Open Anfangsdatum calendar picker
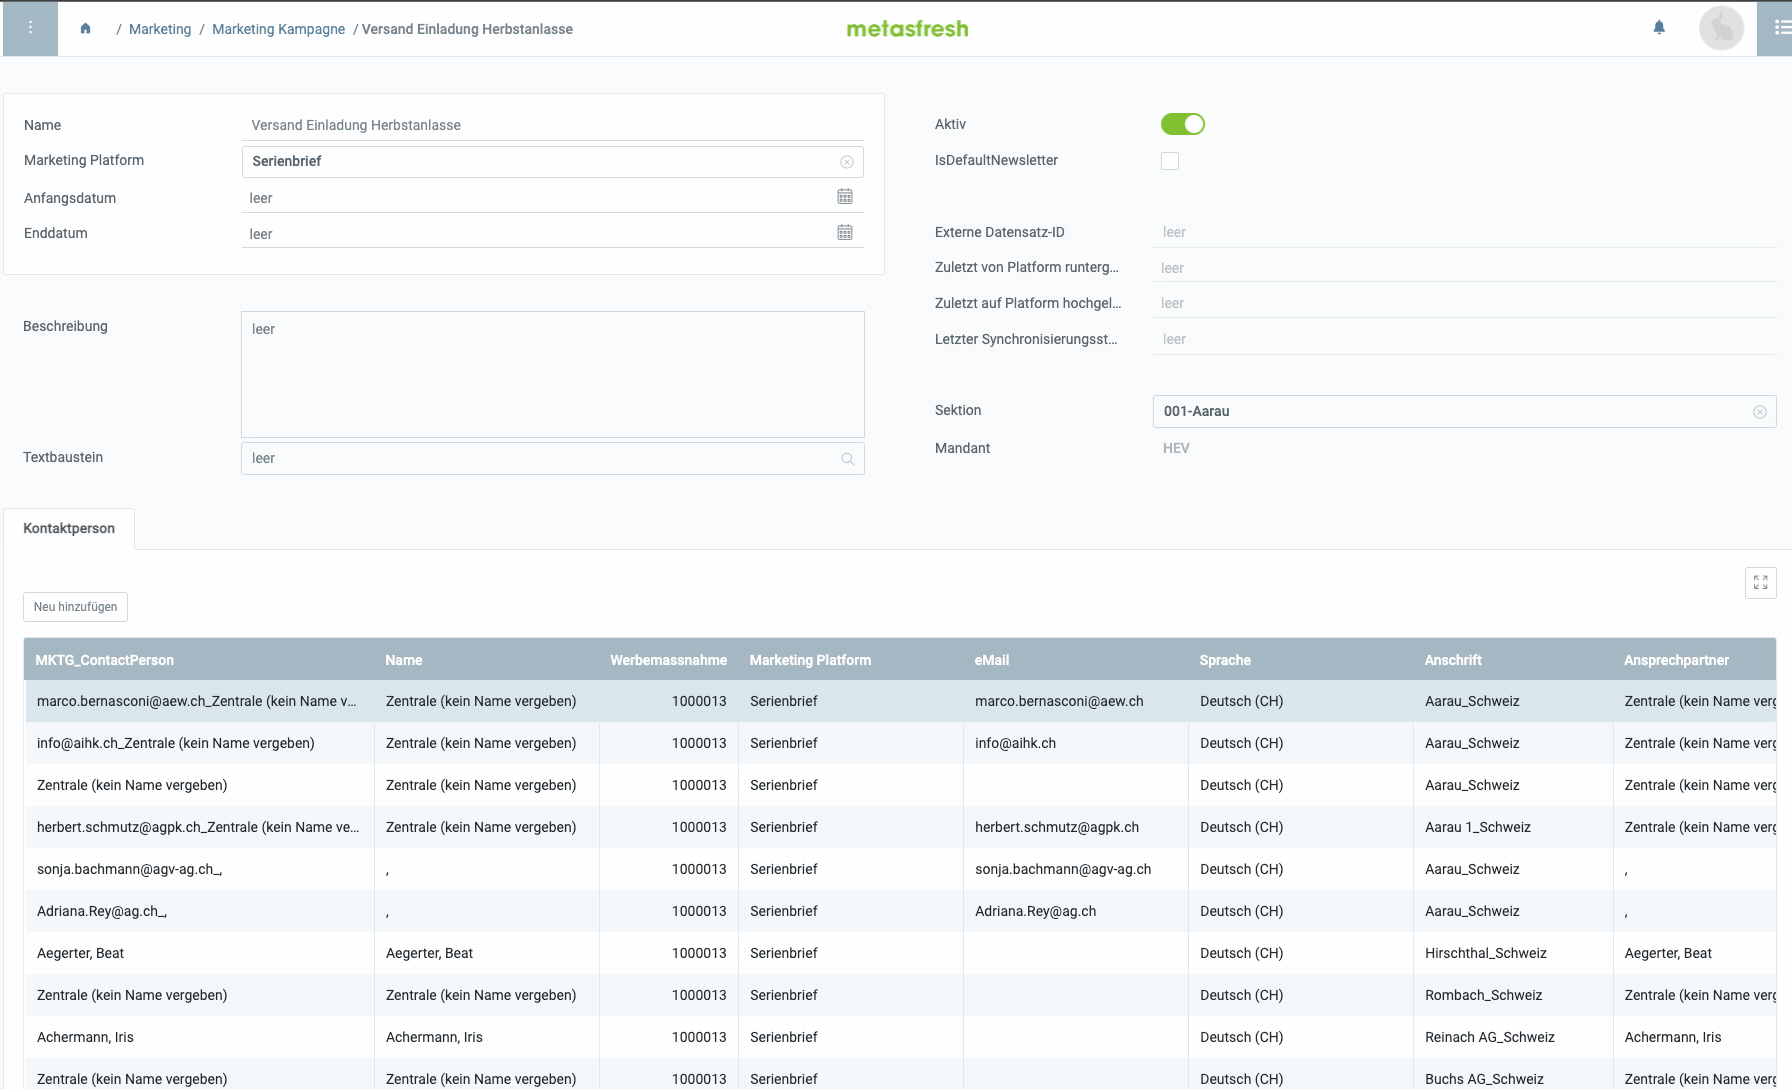This screenshot has width=1792, height=1089. tap(845, 197)
